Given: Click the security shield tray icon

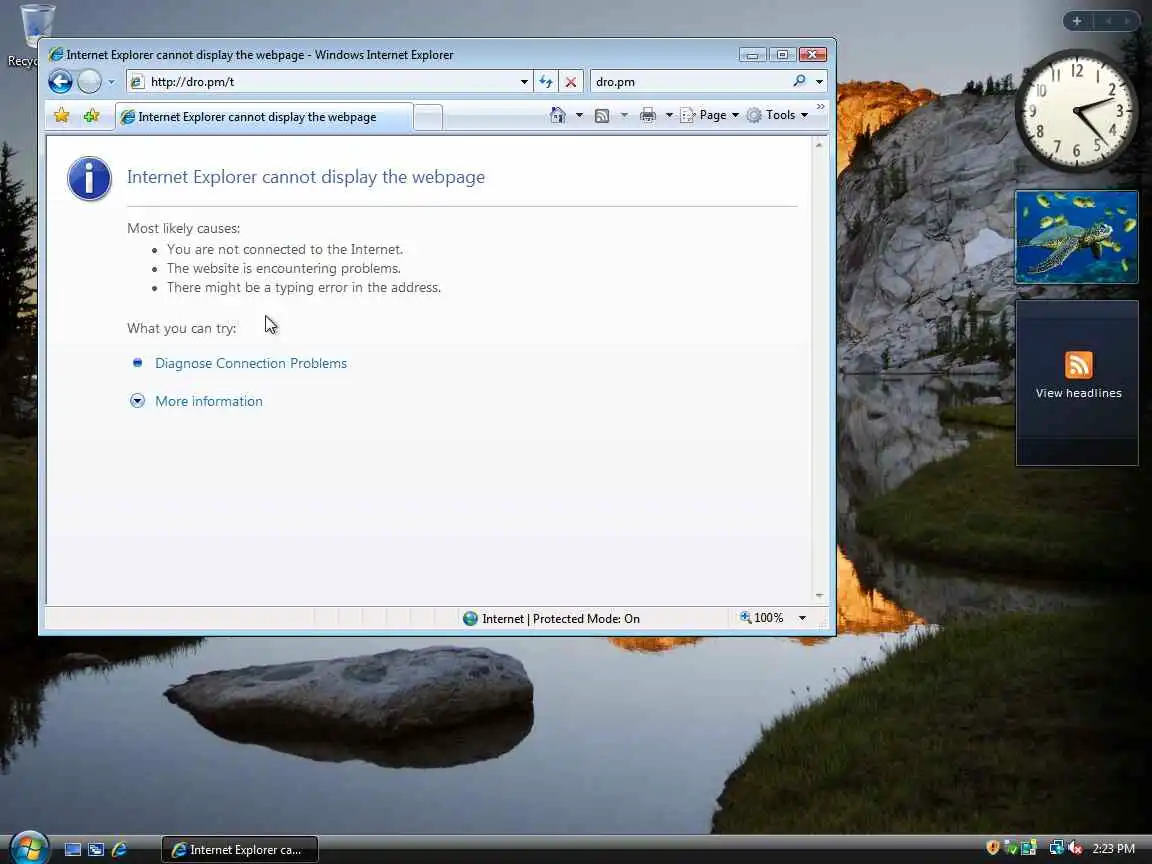Looking at the screenshot, I should click(993, 848).
